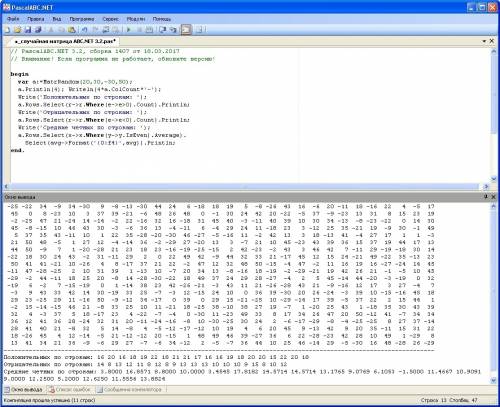Screen dimensions: 500x407
Task: Click the Save All toolbar icon
Action: [x=38, y=30]
